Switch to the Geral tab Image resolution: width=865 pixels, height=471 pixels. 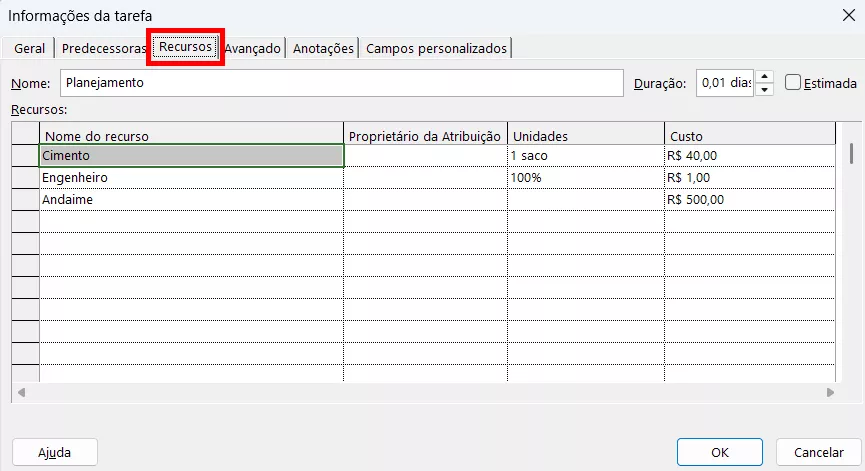(x=29, y=48)
